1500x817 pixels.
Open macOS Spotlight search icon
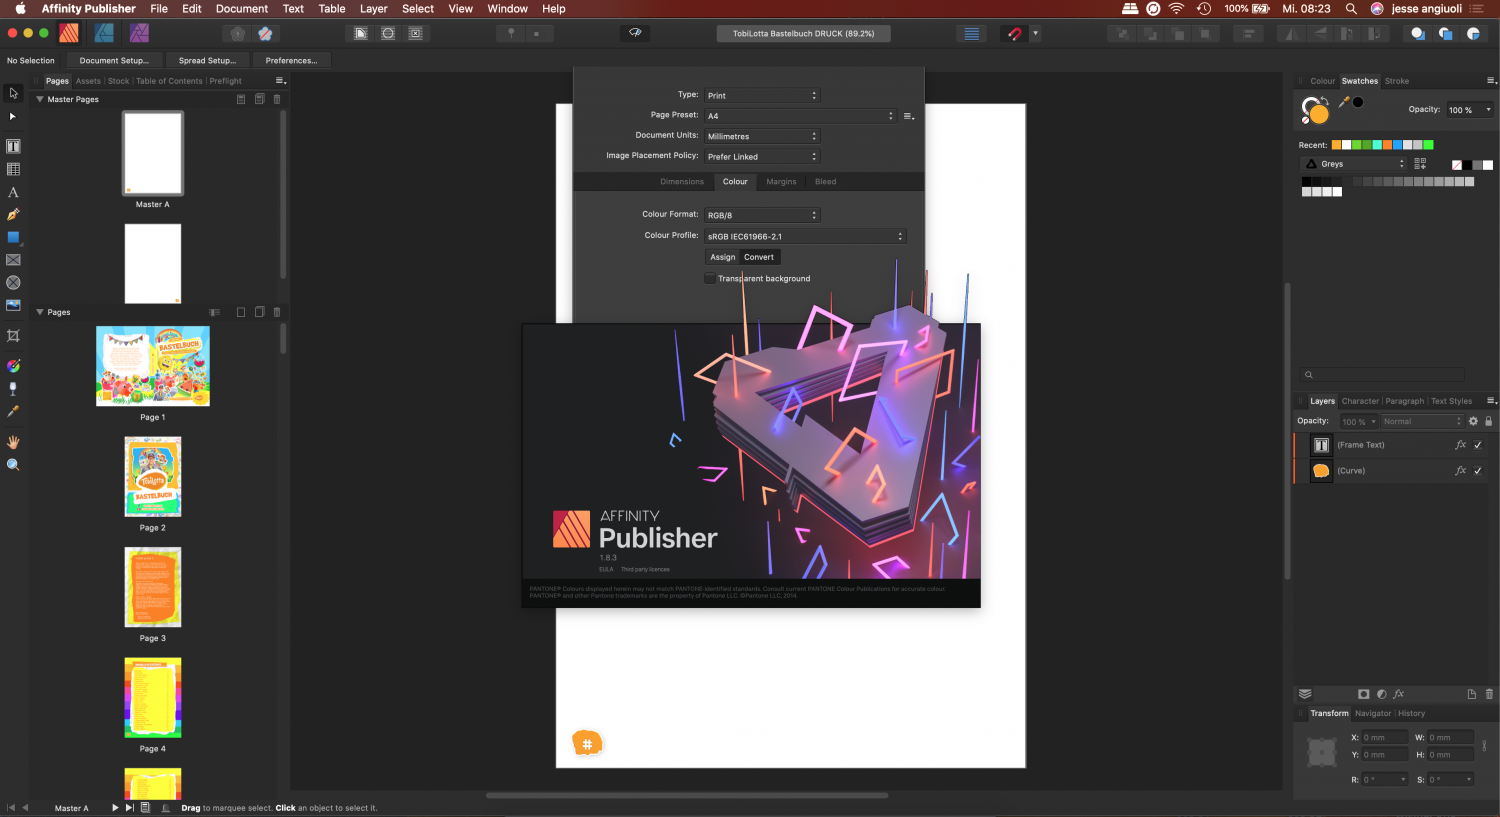click(1351, 8)
